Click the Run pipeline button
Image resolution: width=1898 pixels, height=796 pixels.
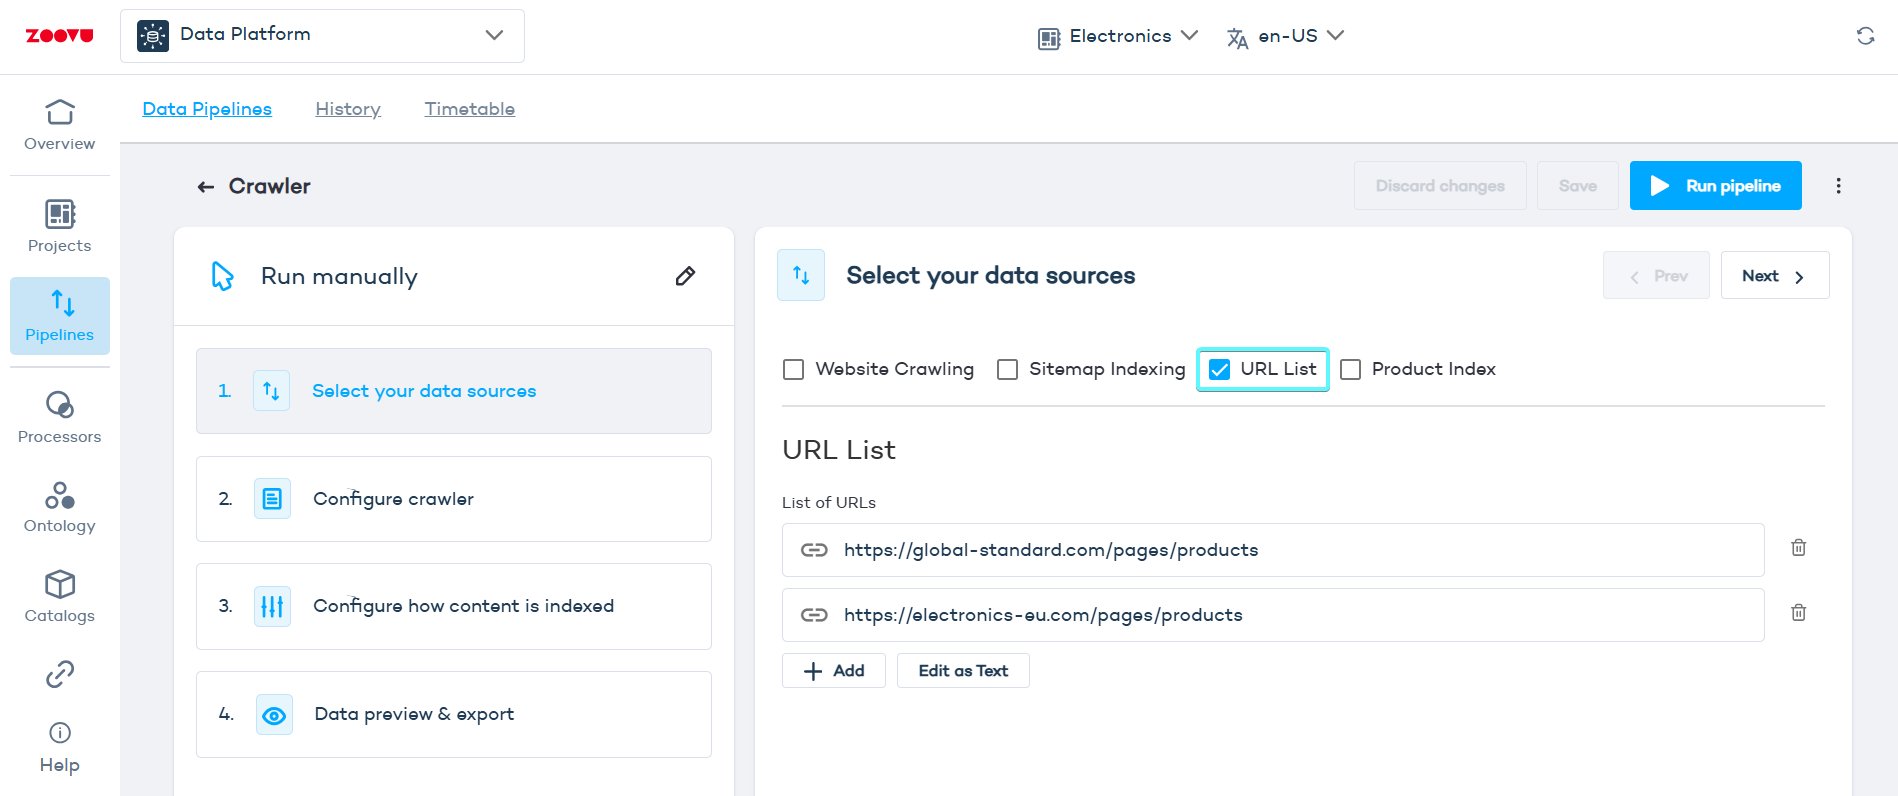tap(1715, 186)
